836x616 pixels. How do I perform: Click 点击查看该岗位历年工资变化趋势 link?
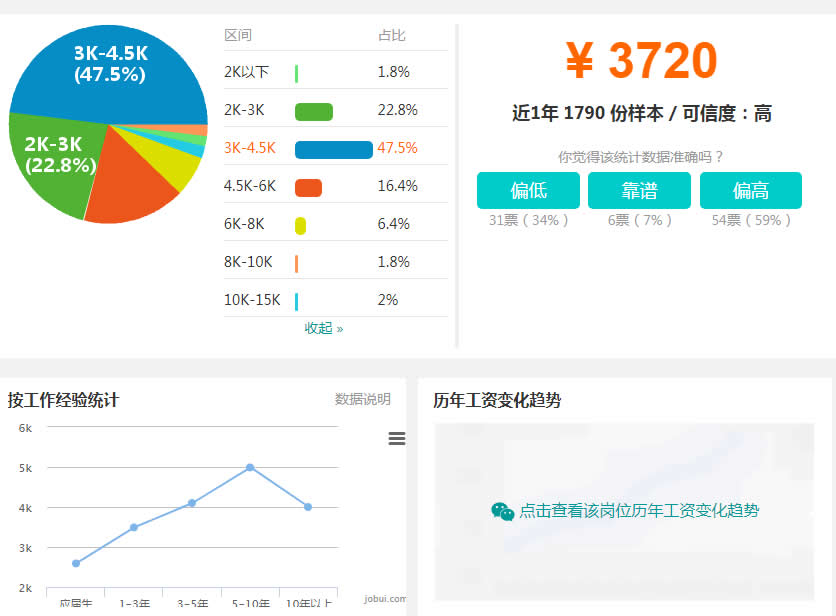638,511
